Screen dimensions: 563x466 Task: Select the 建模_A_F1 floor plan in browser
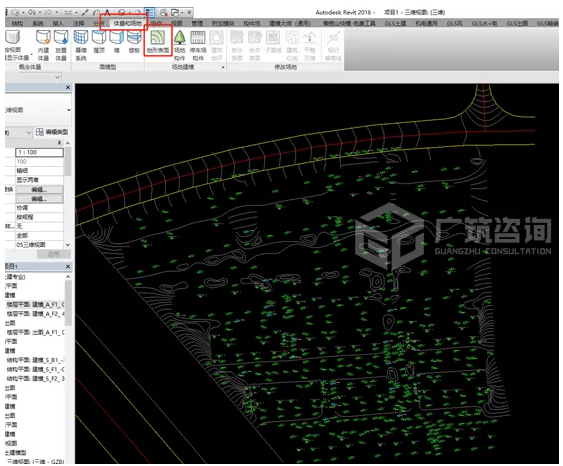(x=36, y=305)
